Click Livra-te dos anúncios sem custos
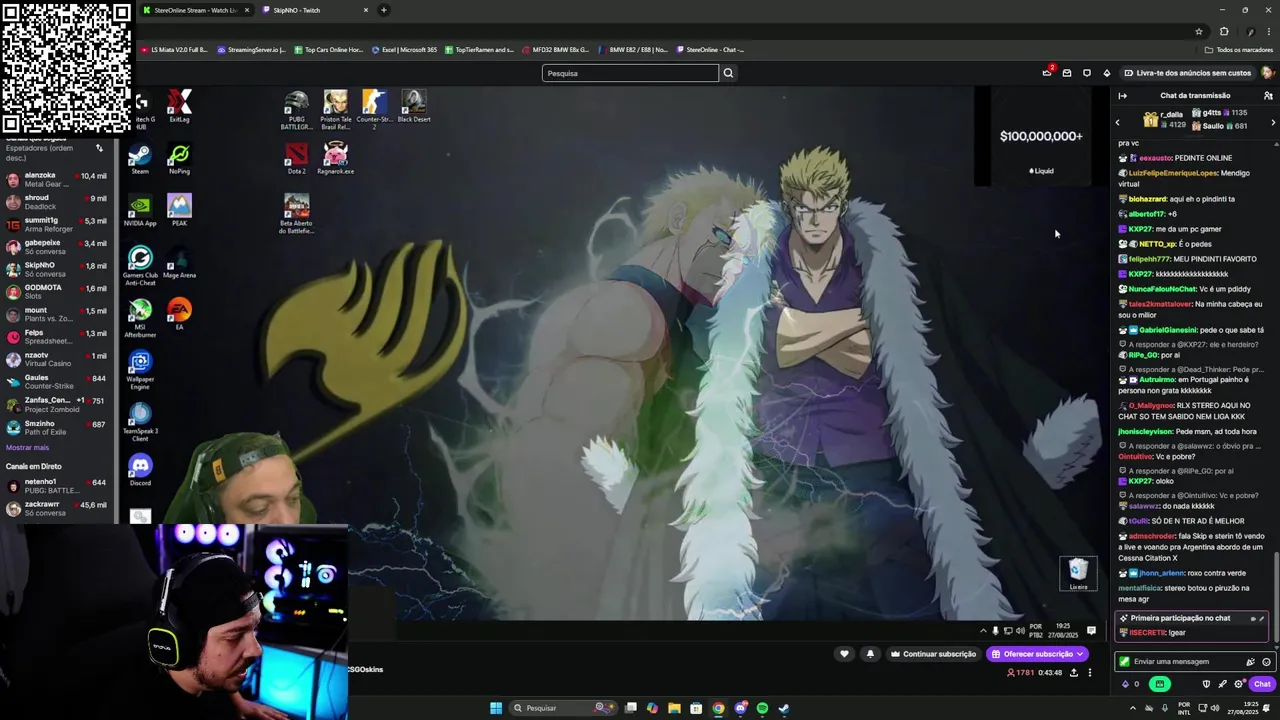 (1187, 73)
